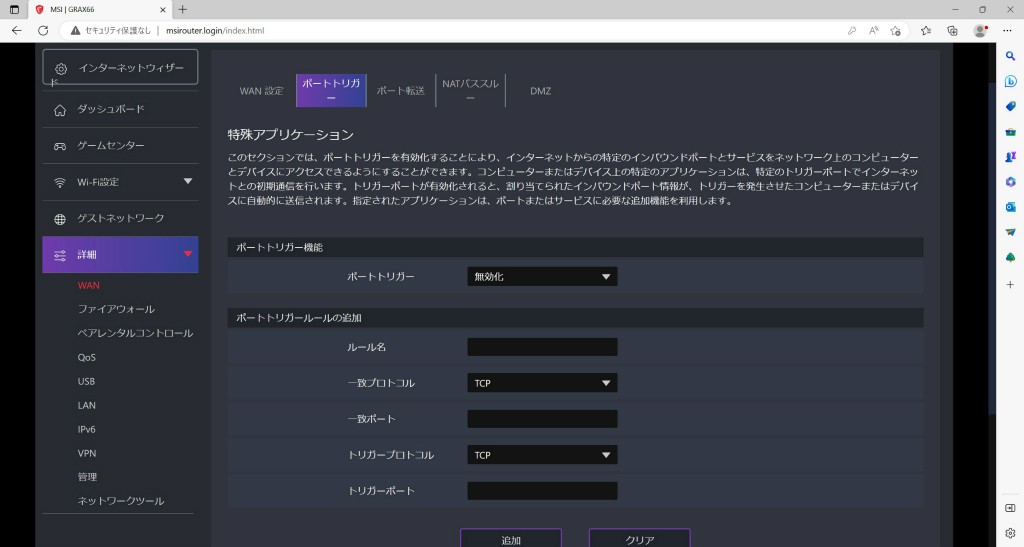Open new tab with plus icon

pos(183,9)
